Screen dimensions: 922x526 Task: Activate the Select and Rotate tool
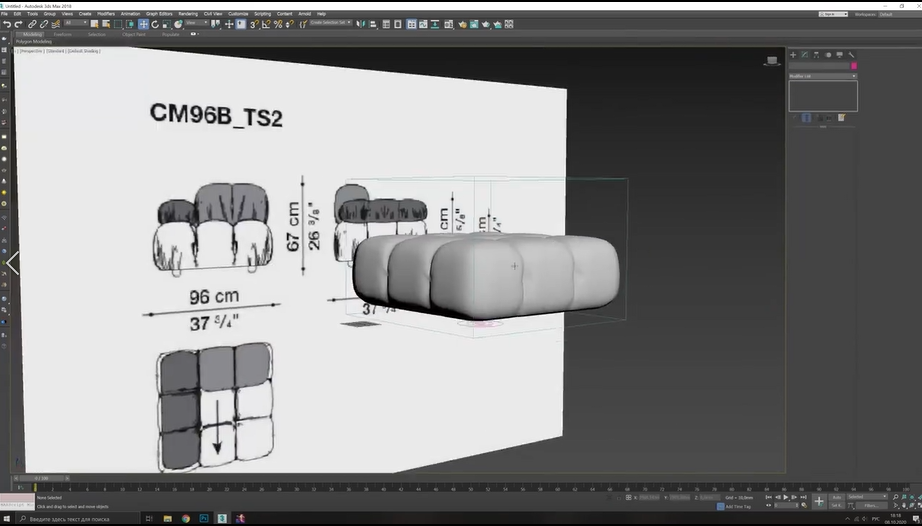[x=155, y=24]
